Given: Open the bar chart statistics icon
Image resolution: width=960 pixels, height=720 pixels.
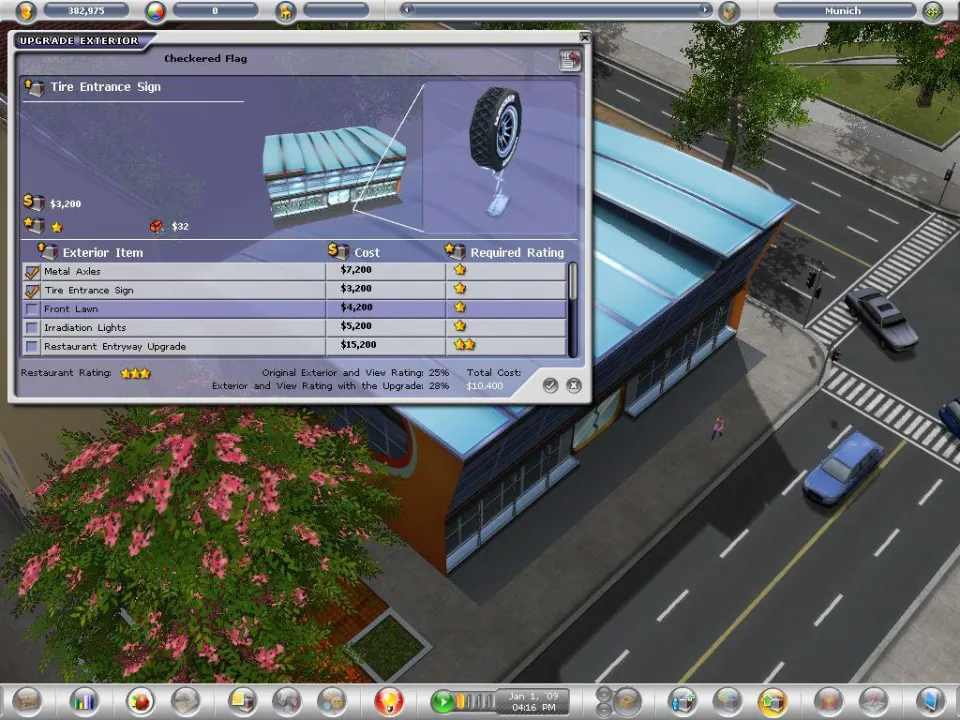Looking at the screenshot, I should [x=84, y=701].
